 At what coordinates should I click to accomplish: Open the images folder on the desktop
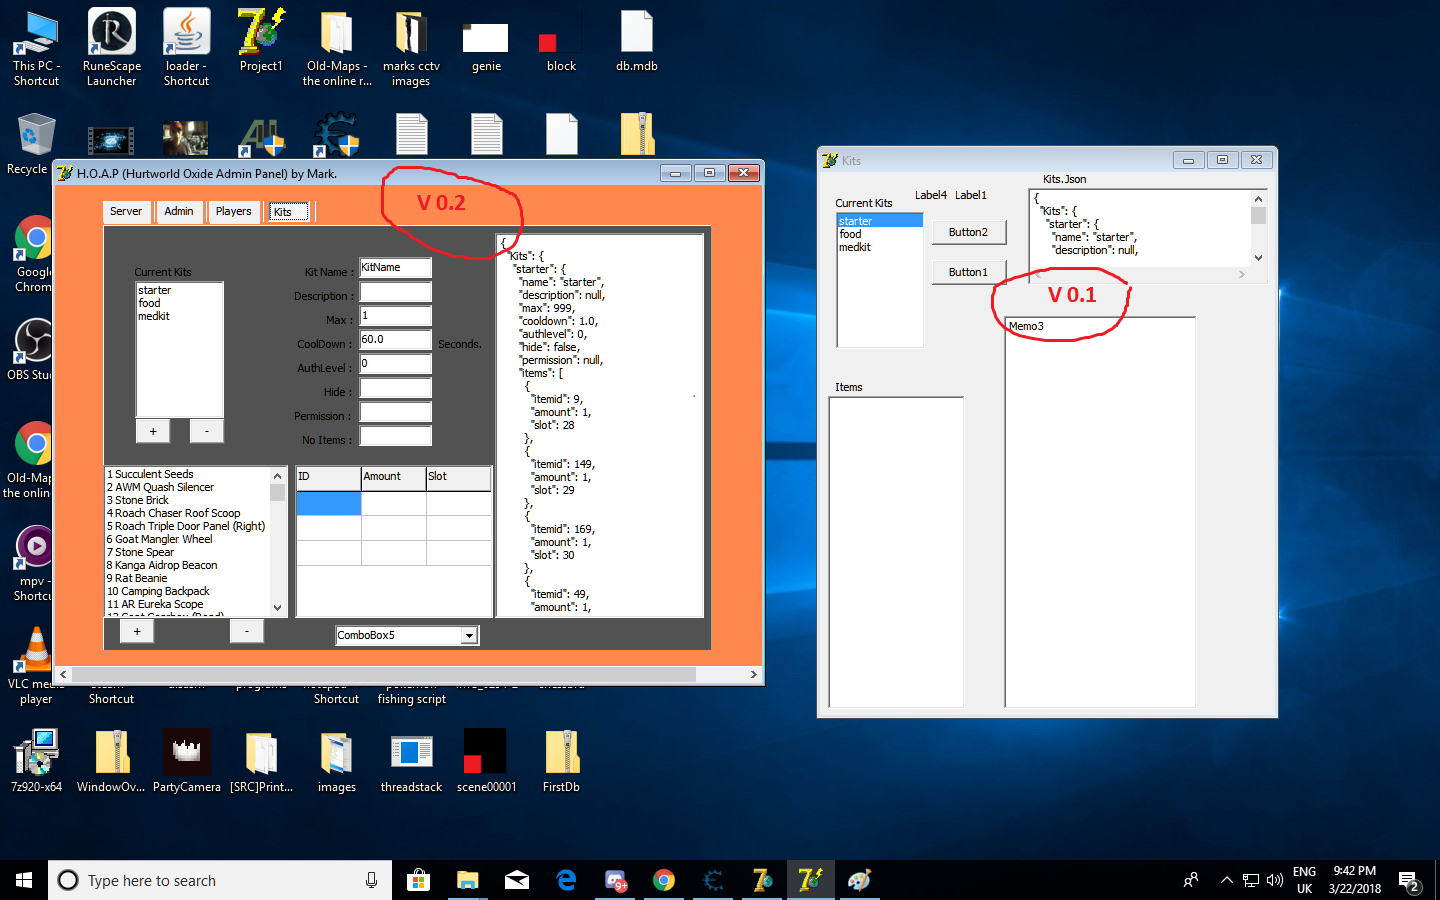337,753
